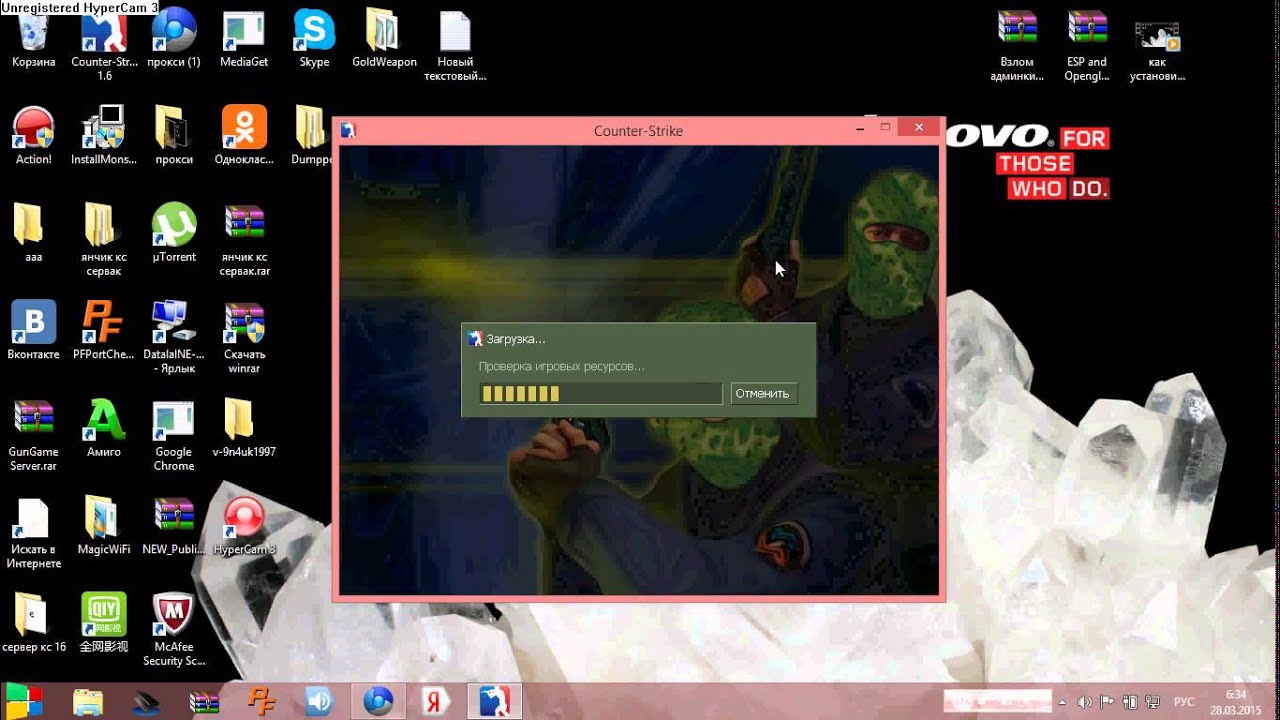Open the WinRAR taskbar icon
Image resolution: width=1280 pixels, height=720 pixels.
point(205,701)
